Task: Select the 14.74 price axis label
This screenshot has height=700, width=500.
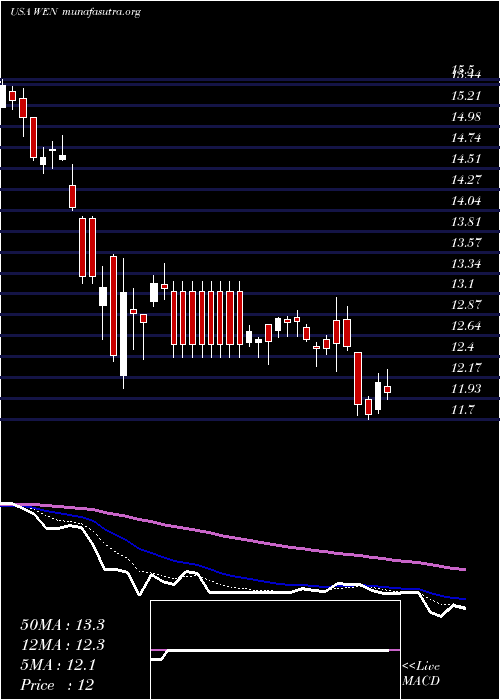Action: tap(466, 138)
